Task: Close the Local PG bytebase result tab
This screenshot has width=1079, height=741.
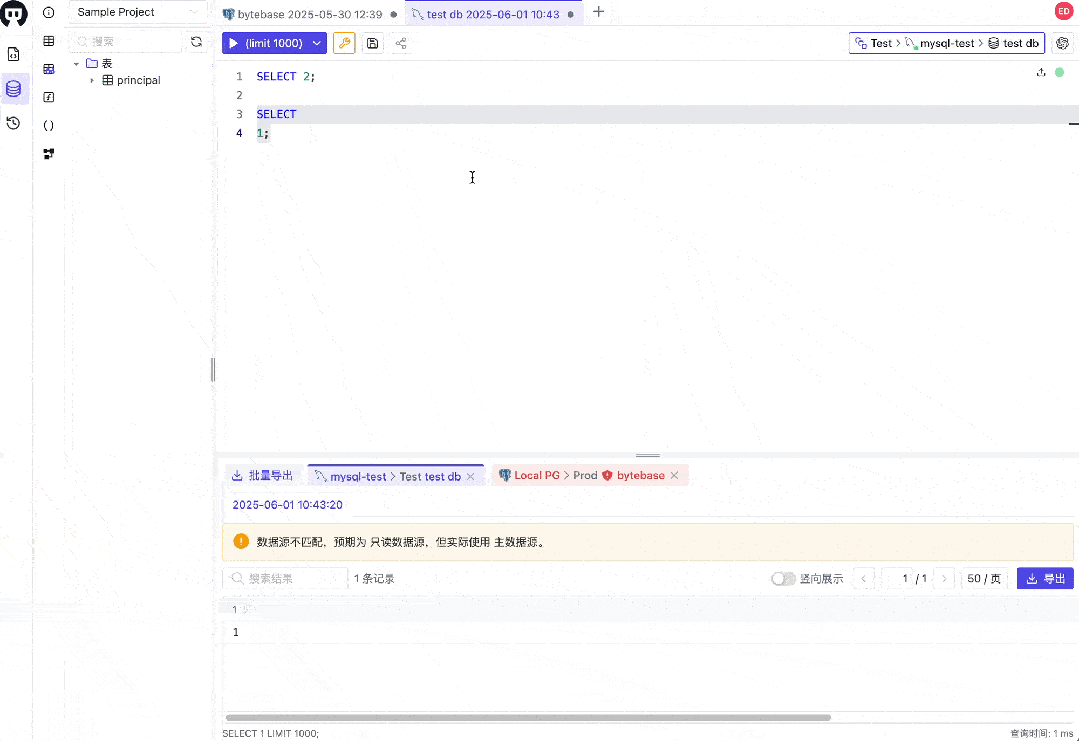Action: (674, 475)
